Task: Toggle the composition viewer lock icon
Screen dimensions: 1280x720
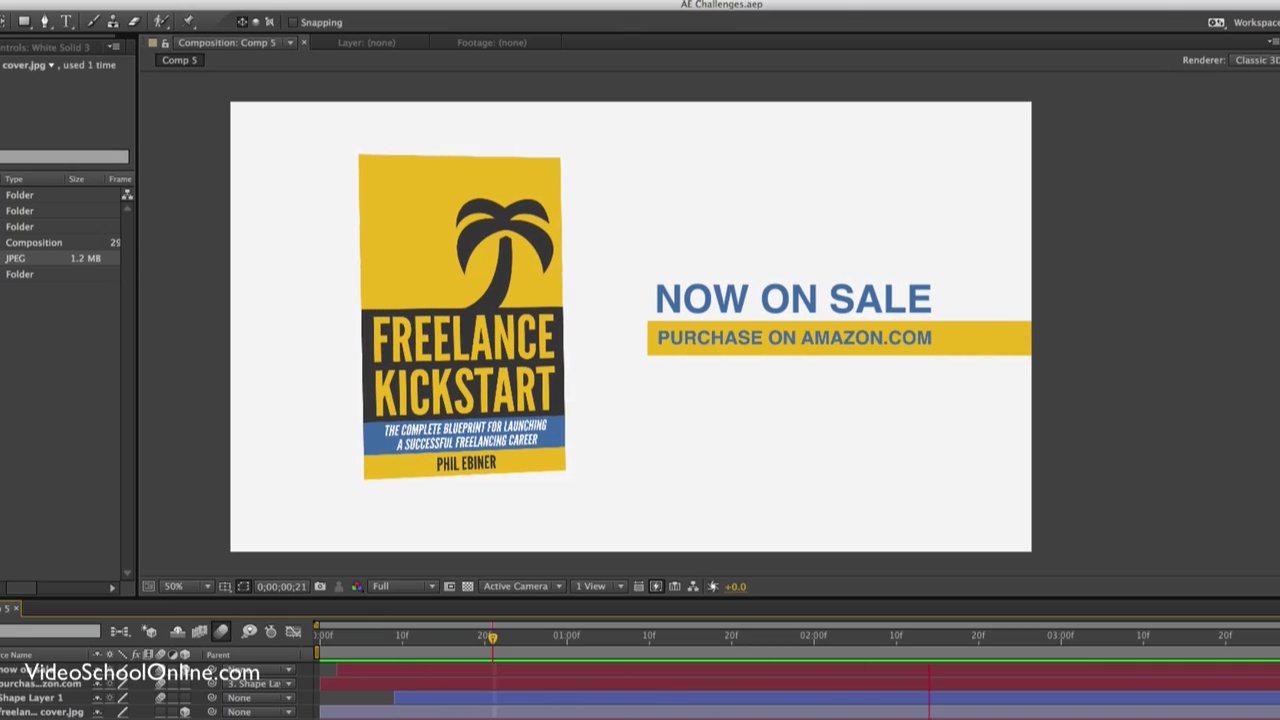Action: point(165,43)
